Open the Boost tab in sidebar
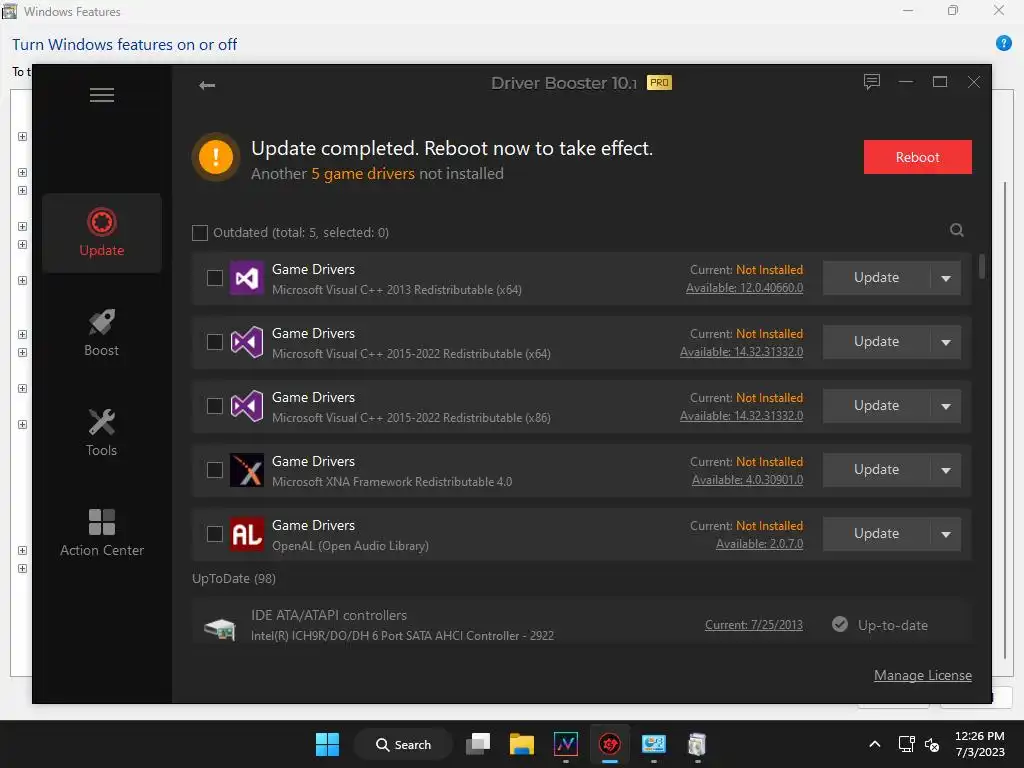Viewport: 1024px width, 768px height. [x=102, y=333]
